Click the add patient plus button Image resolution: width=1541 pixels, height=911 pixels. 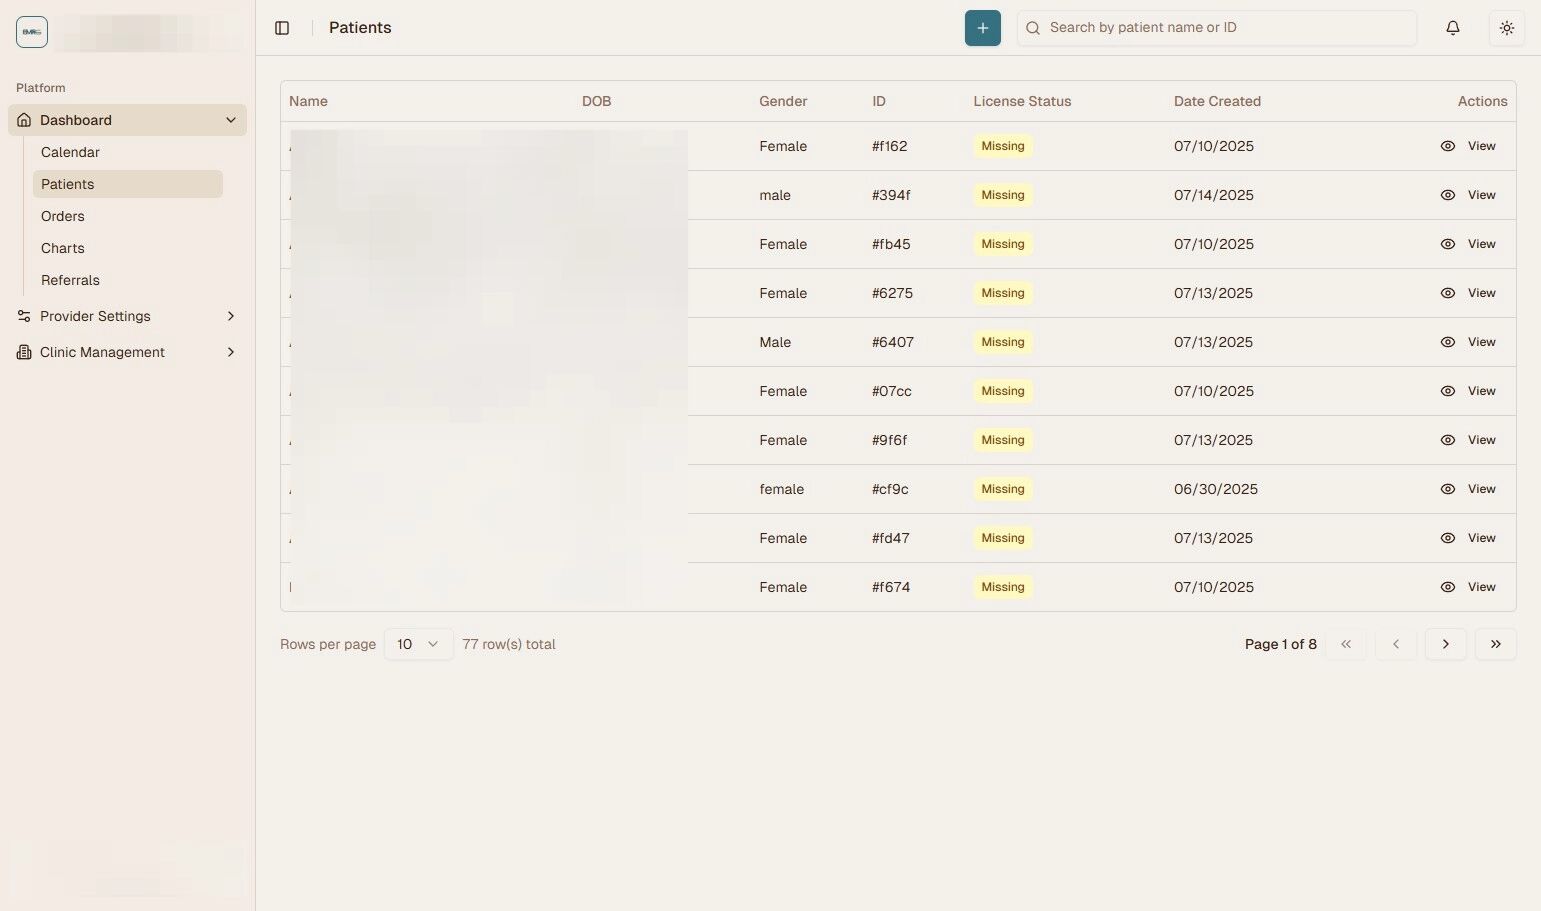[982, 28]
